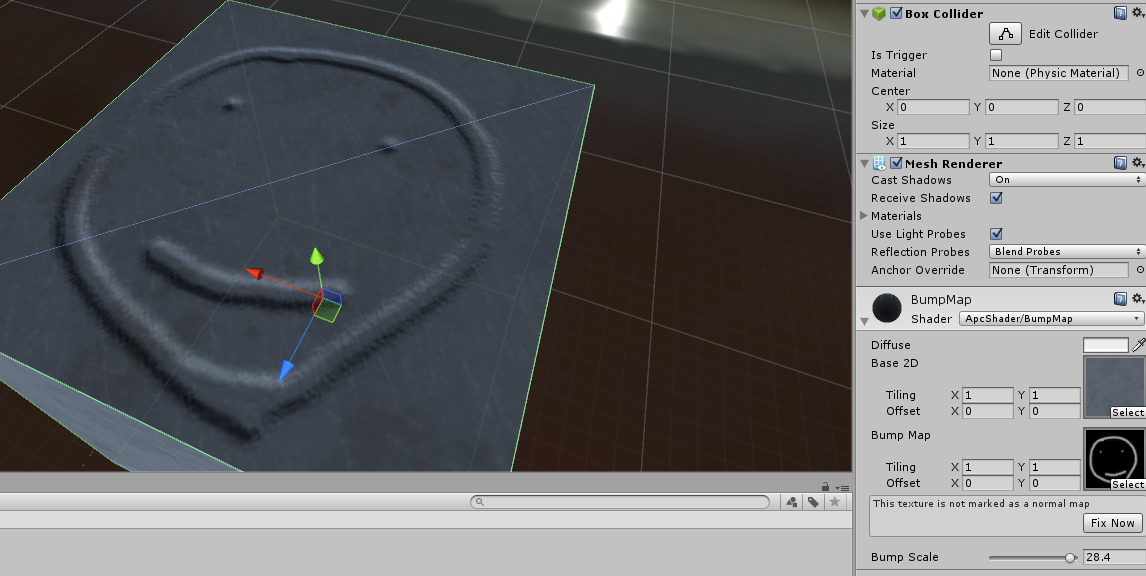Screen dimensions: 1146x576
Task: Click Base 2D Offset X field
Action: (988, 411)
